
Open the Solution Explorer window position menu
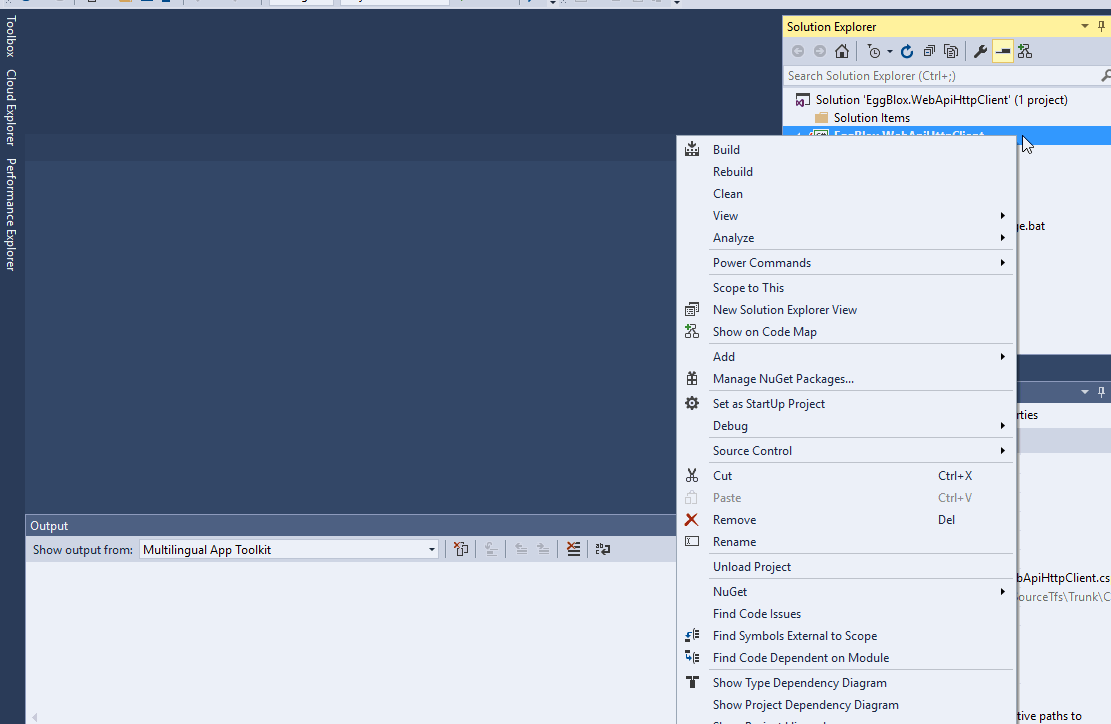(1085, 26)
